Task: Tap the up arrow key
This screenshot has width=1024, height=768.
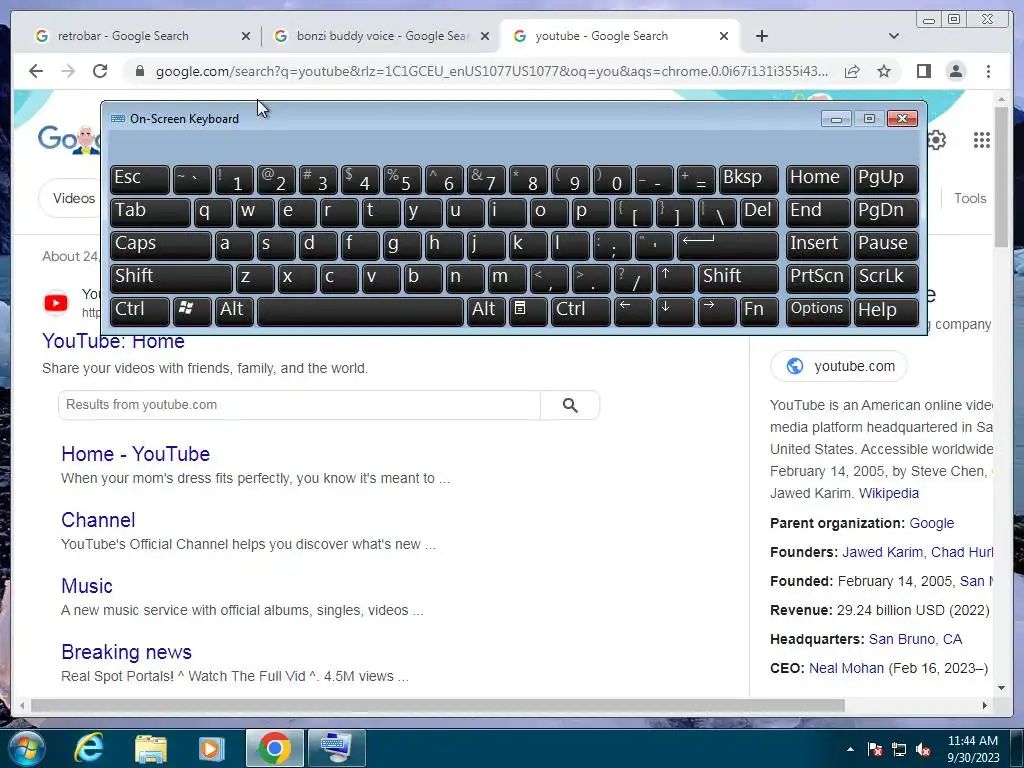Action: coord(675,278)
